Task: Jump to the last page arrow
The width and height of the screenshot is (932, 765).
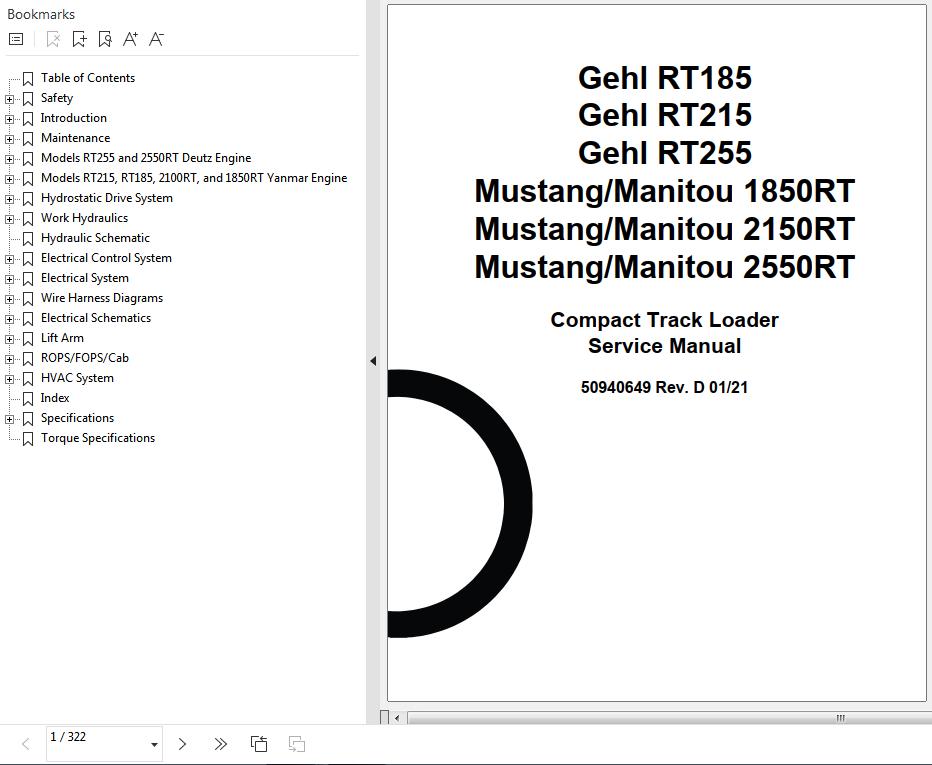Action: pos(221,744)
